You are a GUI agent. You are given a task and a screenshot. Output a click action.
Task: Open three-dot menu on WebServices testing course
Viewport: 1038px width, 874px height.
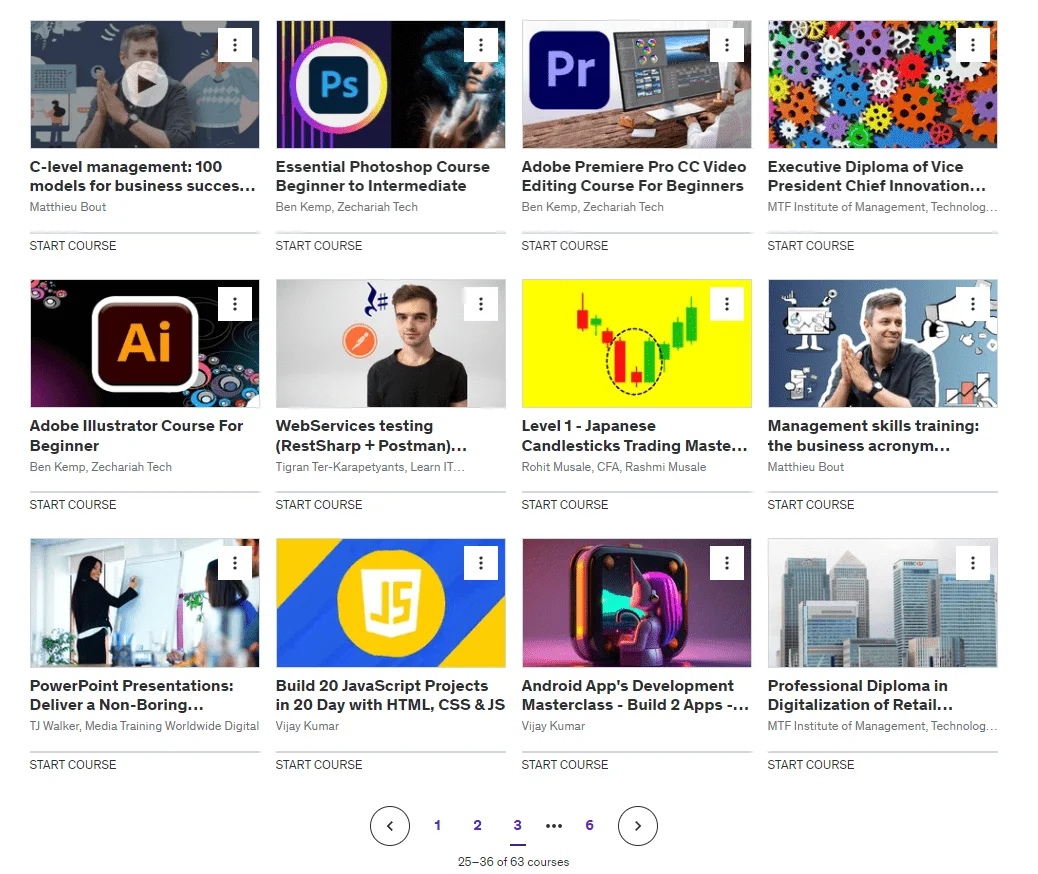click(x=481, y=304)
